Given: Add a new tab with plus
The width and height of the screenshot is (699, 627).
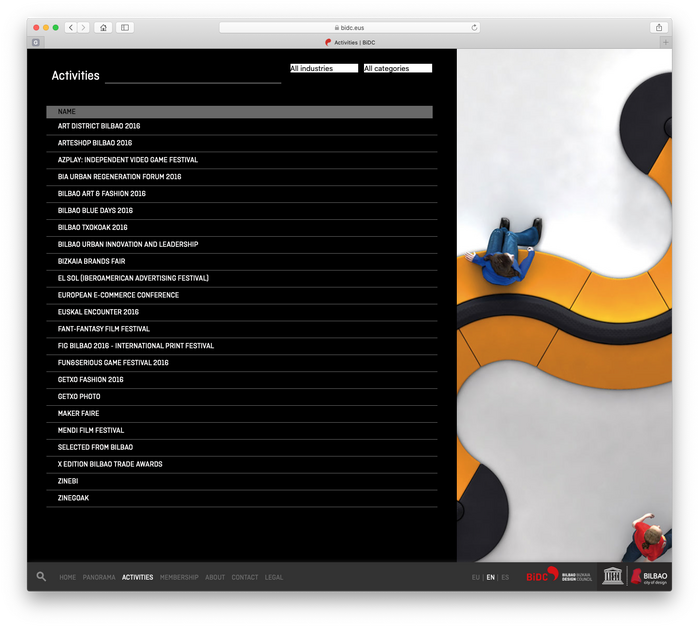Looking at the screenshot, I should tap(666, 42).
